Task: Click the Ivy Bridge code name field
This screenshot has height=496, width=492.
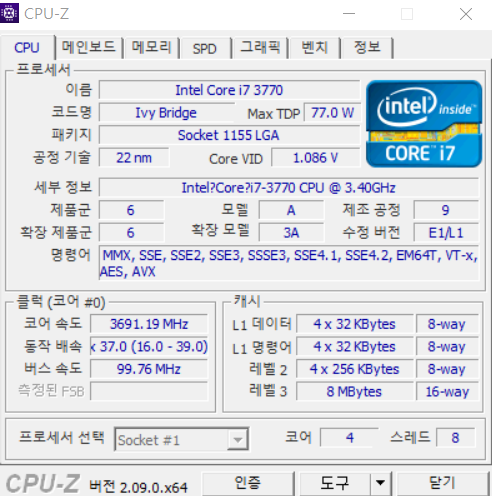Action: [x=166, y=113]
